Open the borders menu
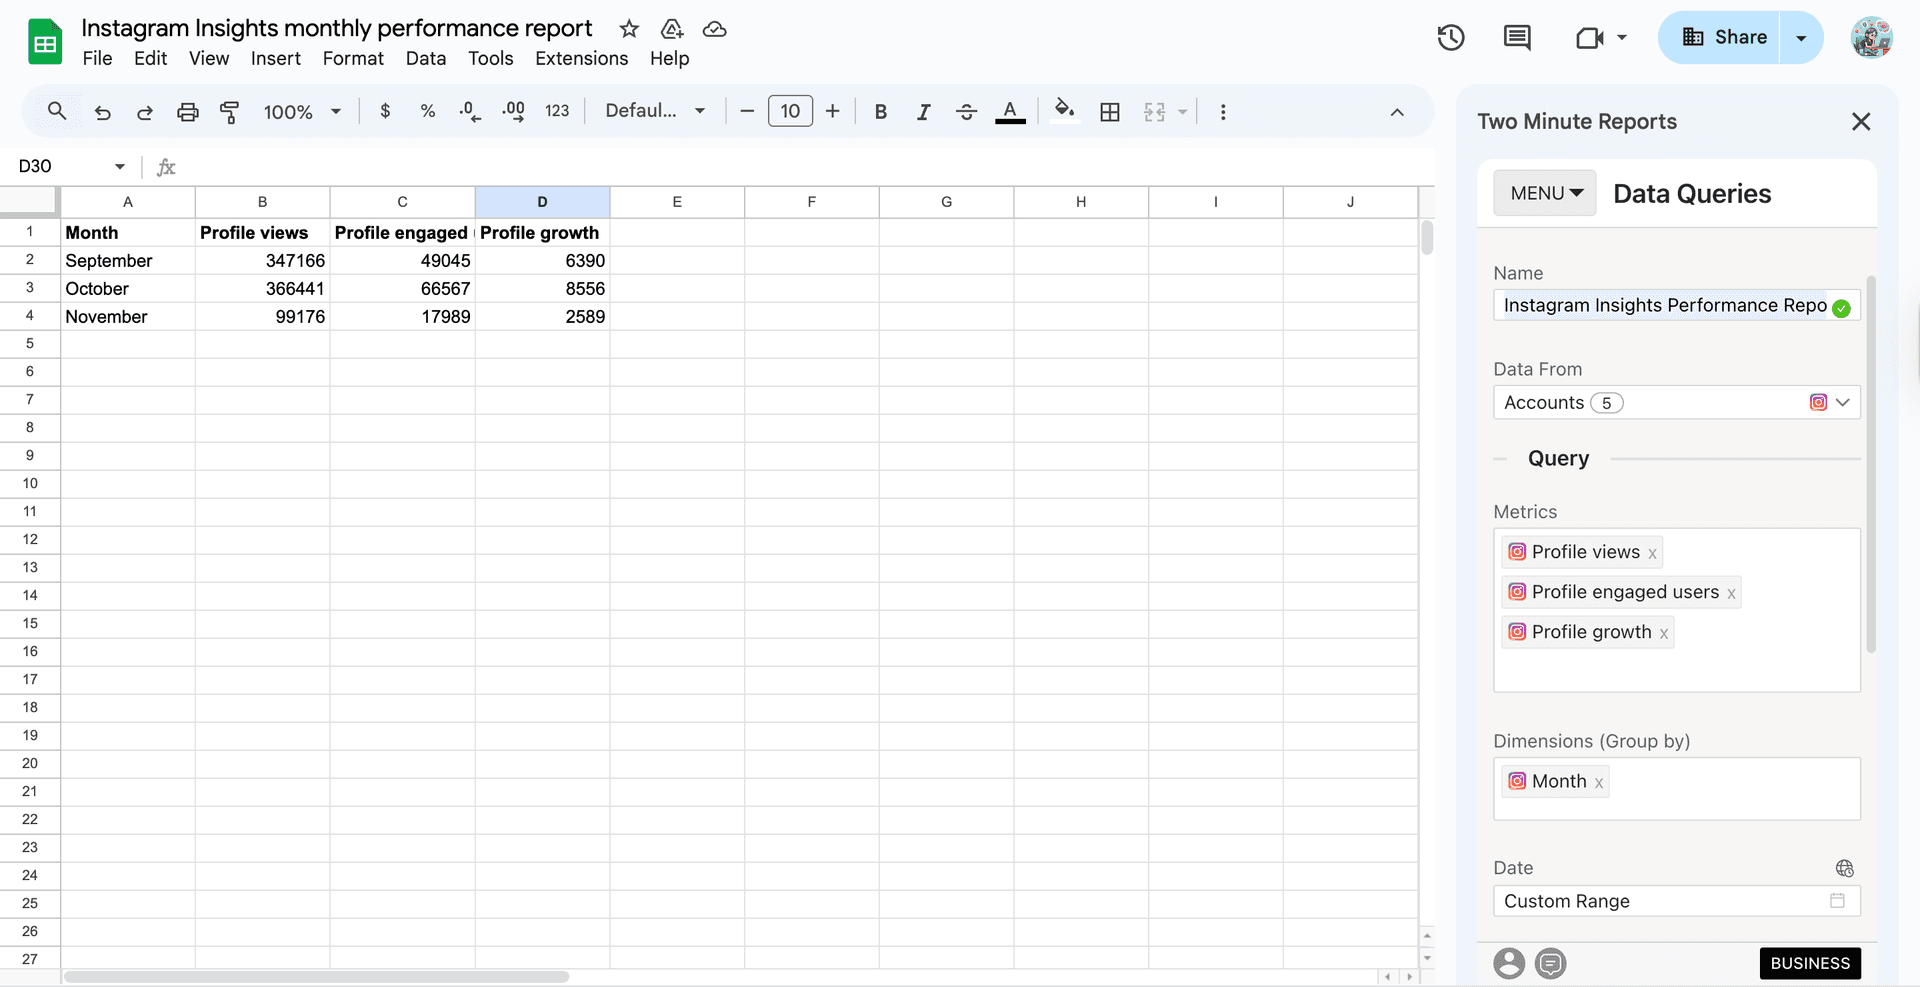The width and height of the screenshot is (1920, 987). point(1110,111)
